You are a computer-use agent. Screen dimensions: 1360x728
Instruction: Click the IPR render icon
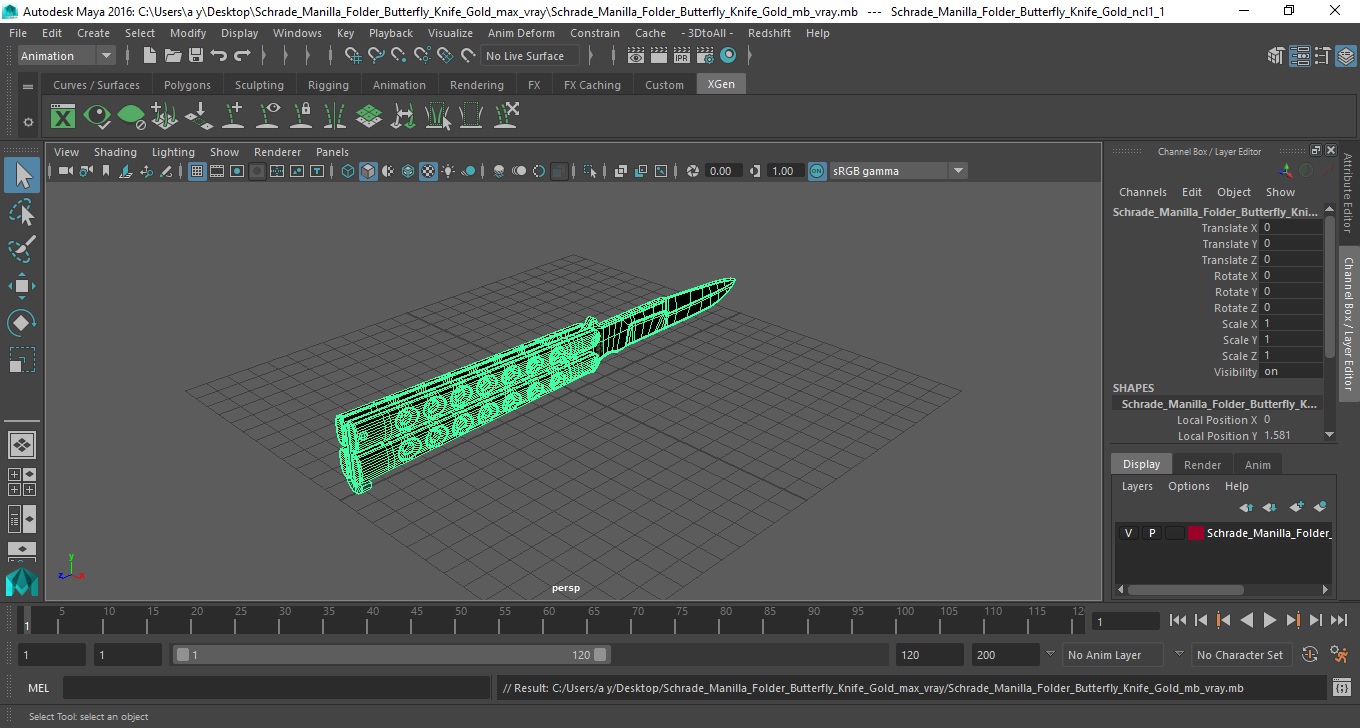[682, 56]
